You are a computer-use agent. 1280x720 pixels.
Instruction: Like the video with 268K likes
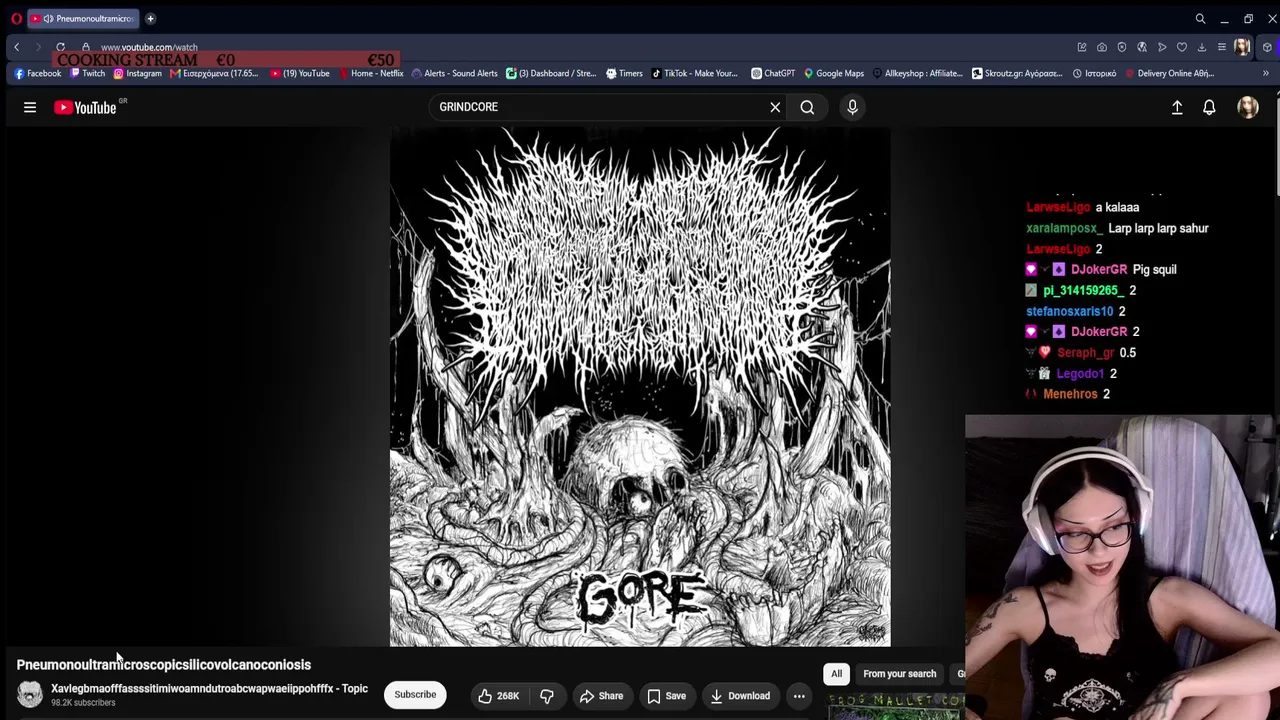pyautogui.click(x=498, y=696)
